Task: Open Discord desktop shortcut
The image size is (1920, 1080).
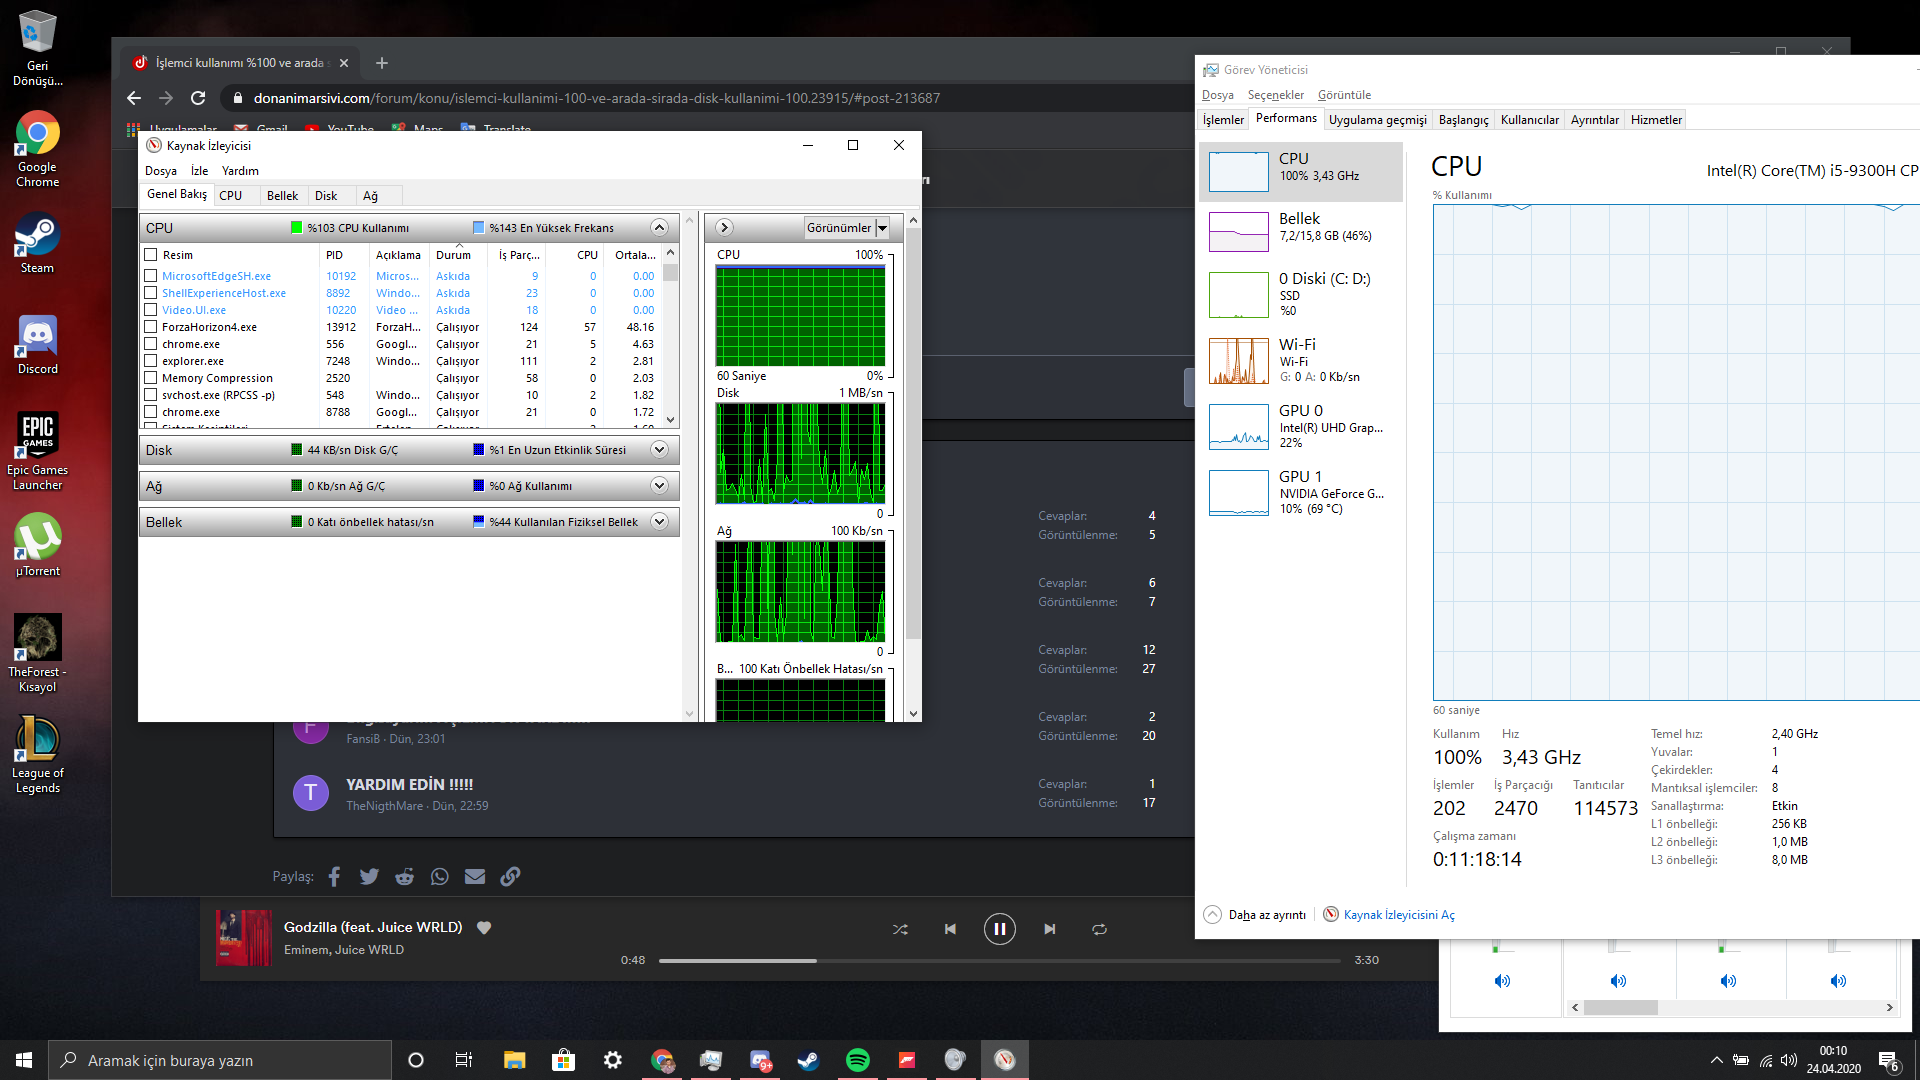Action: (x=37, y=345)
